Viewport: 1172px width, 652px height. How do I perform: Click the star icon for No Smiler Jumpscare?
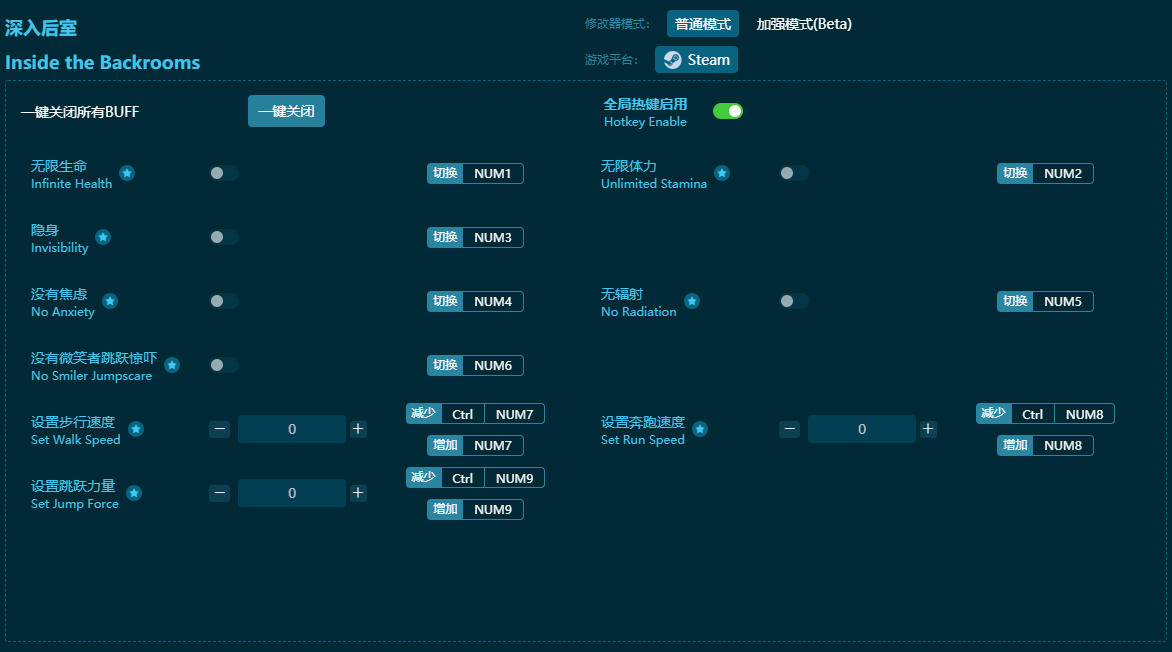172,365
